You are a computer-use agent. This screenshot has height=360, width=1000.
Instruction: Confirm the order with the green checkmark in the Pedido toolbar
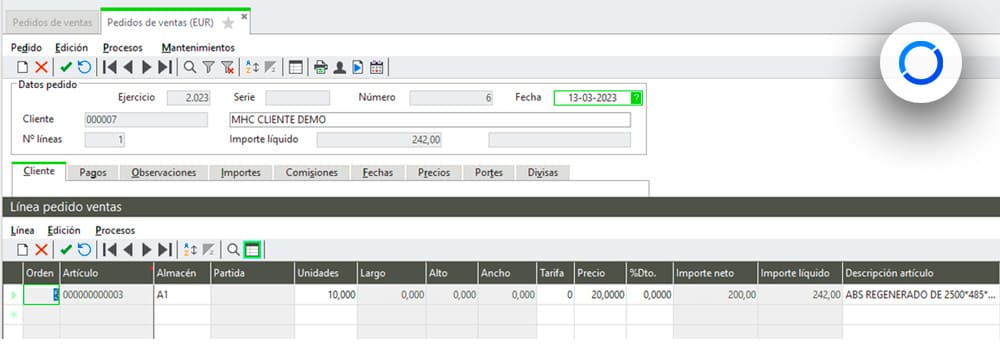(66, 67)
